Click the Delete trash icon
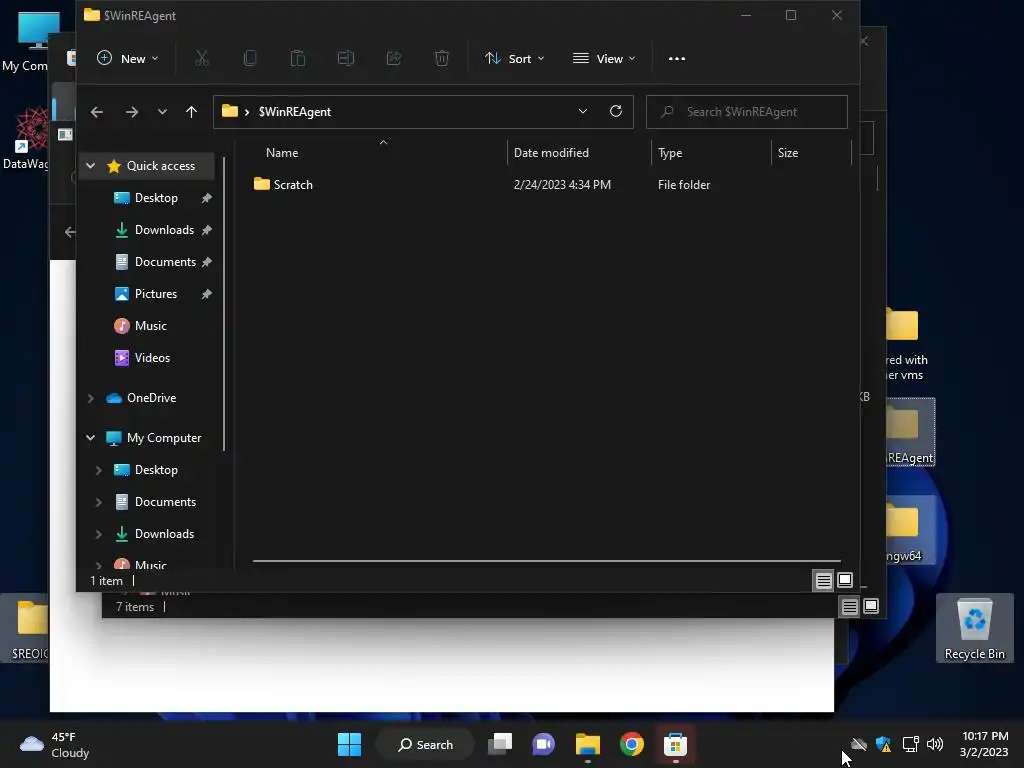Image resolution: width=1024 pixels, height=768 pixels. pos(441,59)
